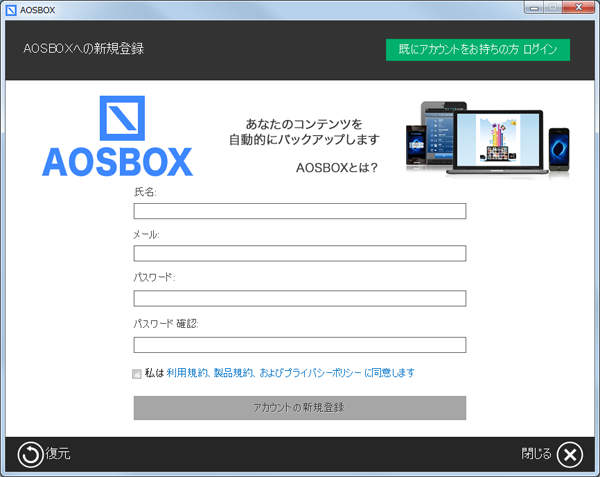Click the AOSBOX blue logo
The image size is (600, 477).
click(117, 136)
